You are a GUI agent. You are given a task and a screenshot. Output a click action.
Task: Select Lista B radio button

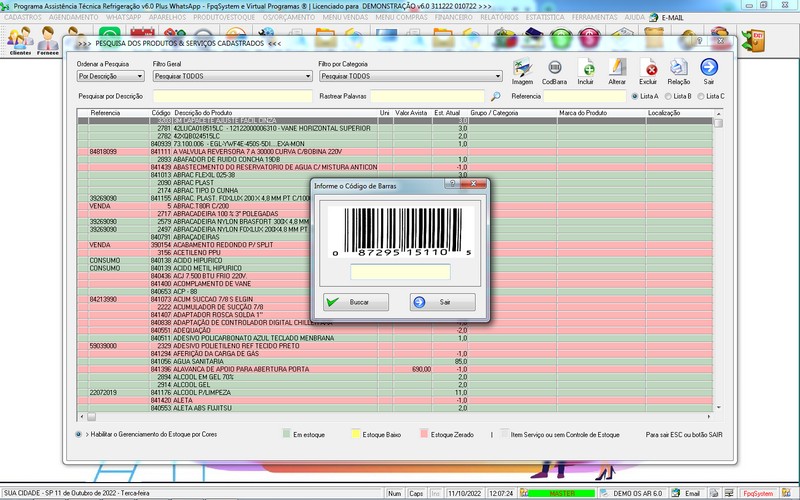point(668,96)
